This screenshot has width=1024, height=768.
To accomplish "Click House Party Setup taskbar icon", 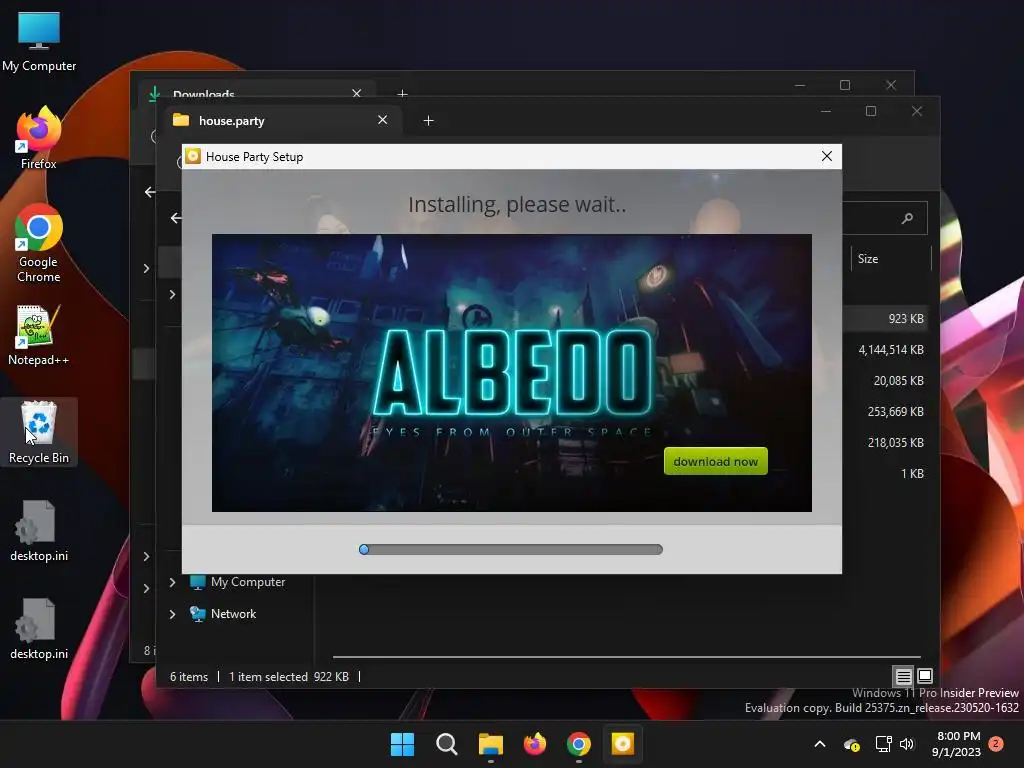I will [622, 744].
